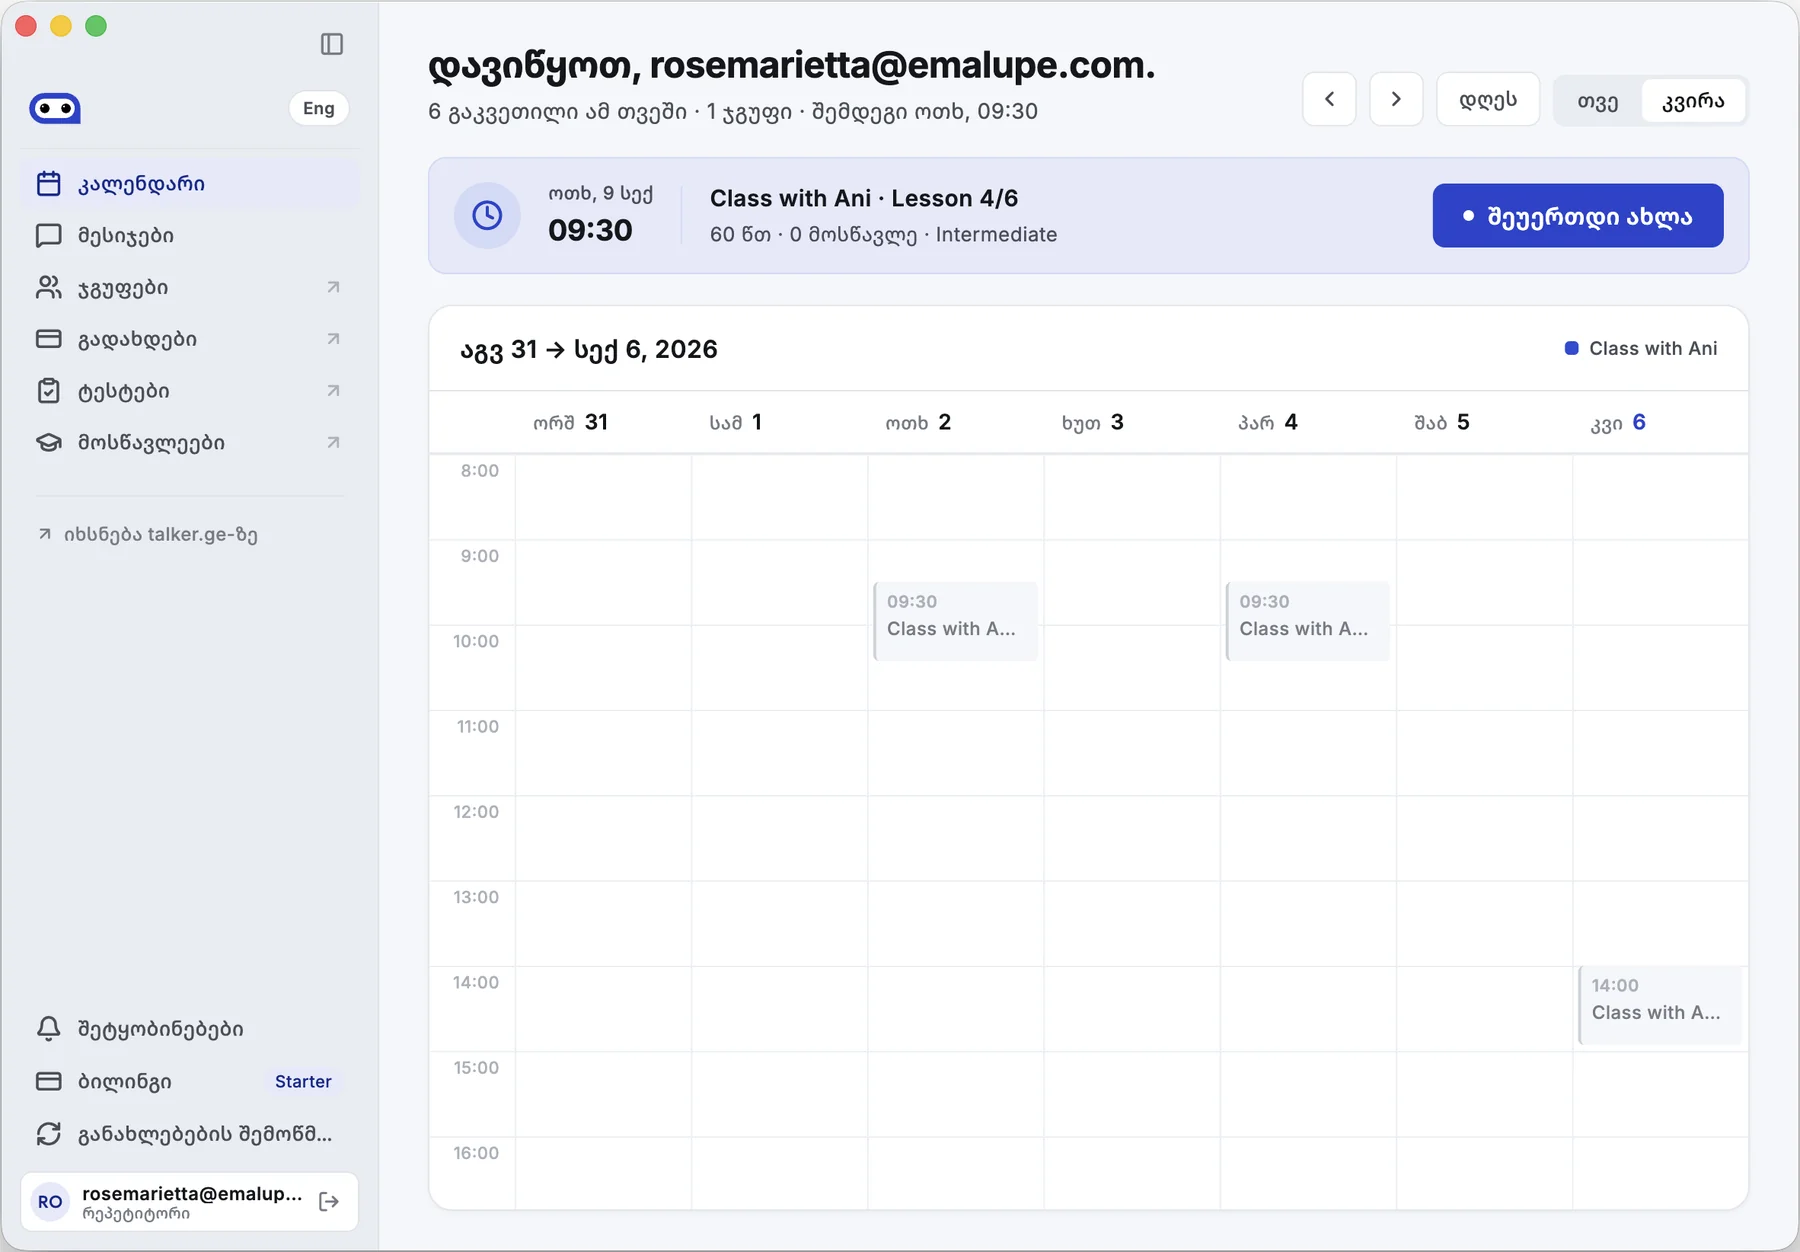Click the Starter plan badge
The height and width of the screenshot is (1252, 1800).
click(x=303, y=1081)
